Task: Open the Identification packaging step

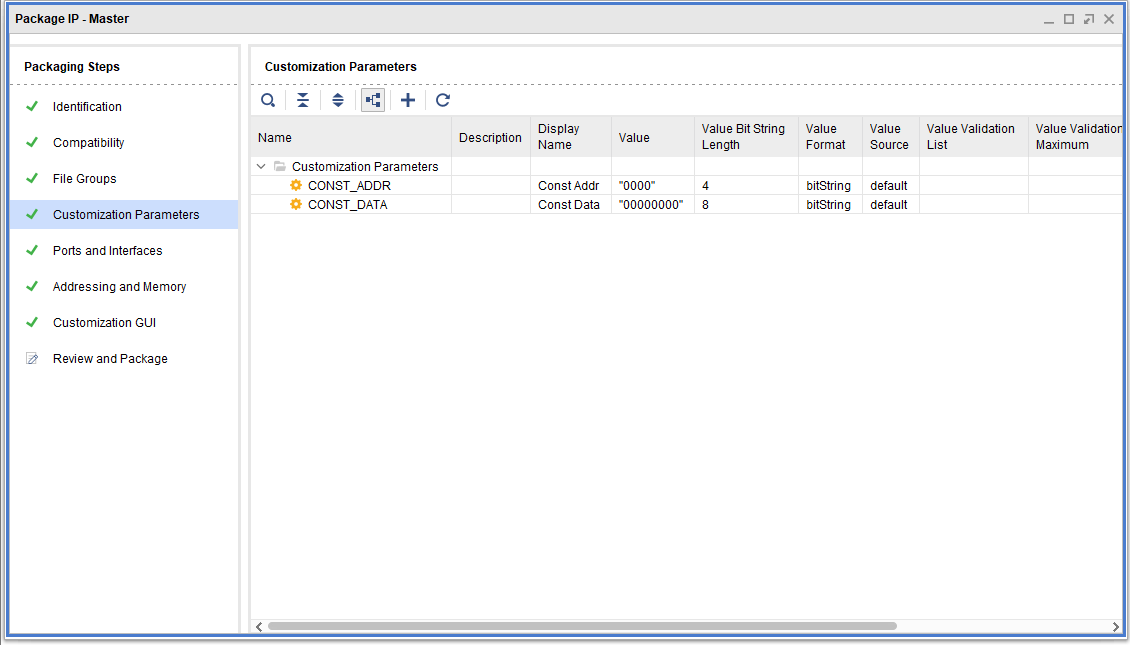Action: (x=87, y=107)
